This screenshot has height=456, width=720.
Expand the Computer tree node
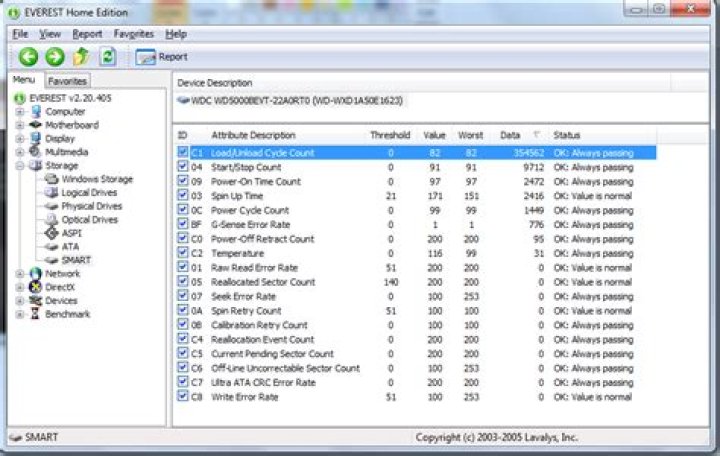click(20, 112)
